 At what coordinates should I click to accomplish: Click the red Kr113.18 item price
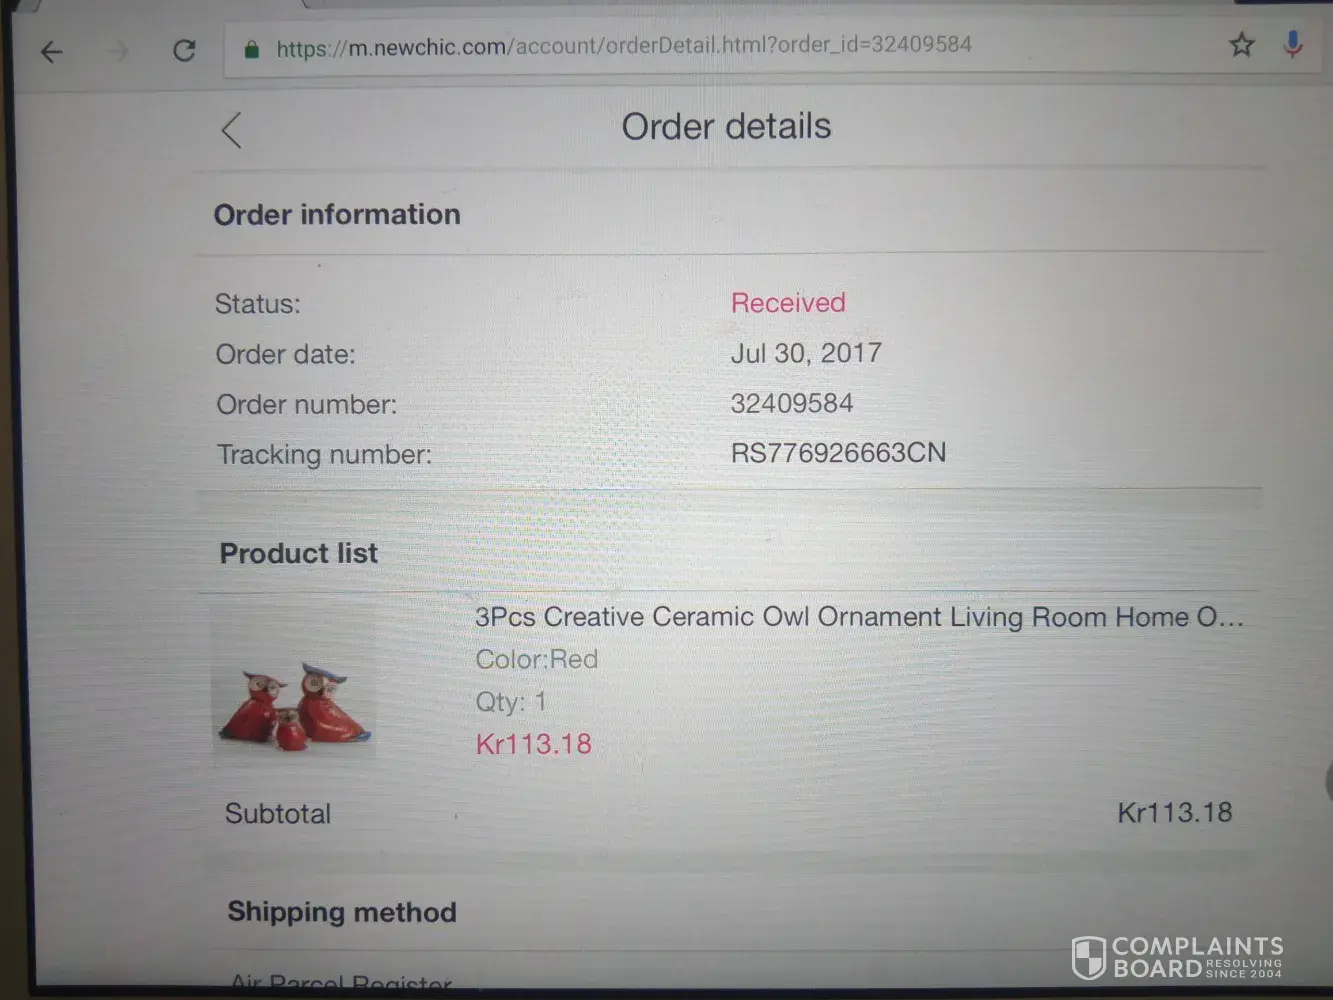coord(533,744)
